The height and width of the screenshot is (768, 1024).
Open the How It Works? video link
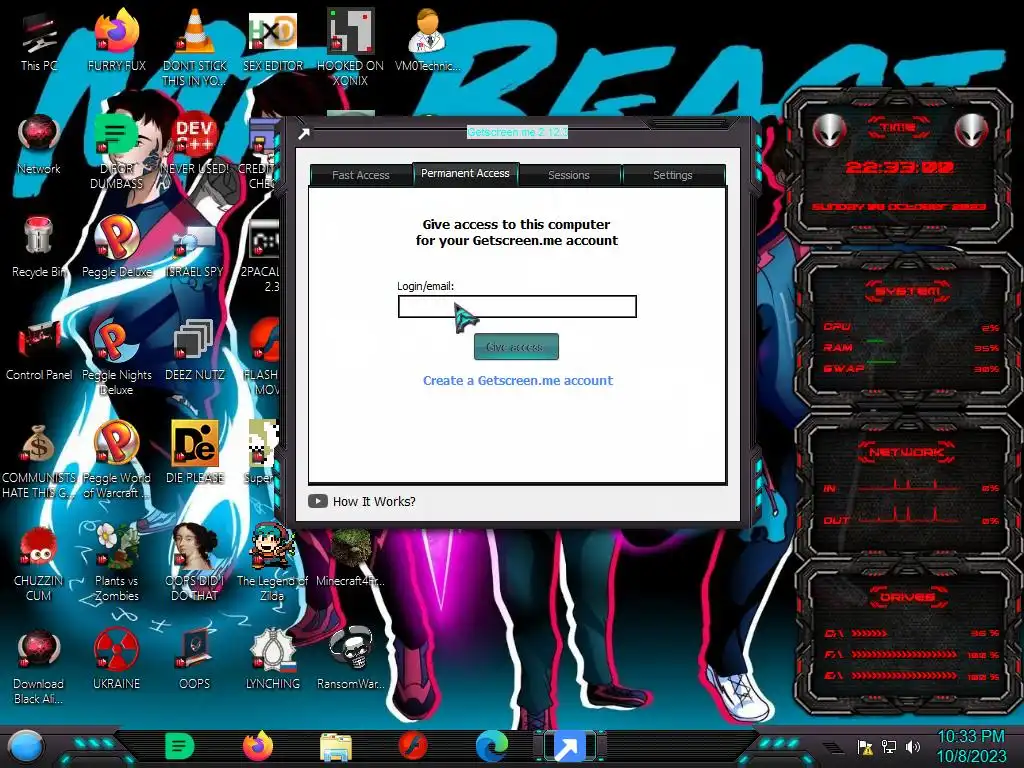tap(362, 502)
